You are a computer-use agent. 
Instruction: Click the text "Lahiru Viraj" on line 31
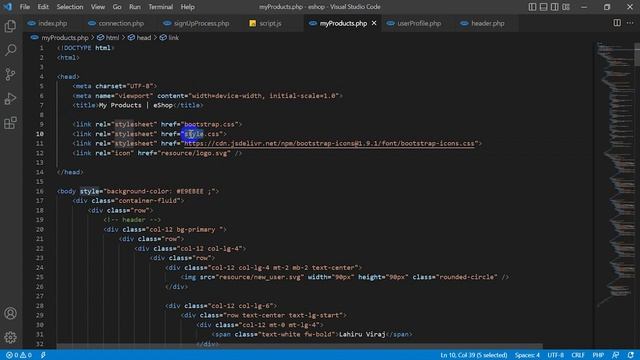tap(362, 334)
